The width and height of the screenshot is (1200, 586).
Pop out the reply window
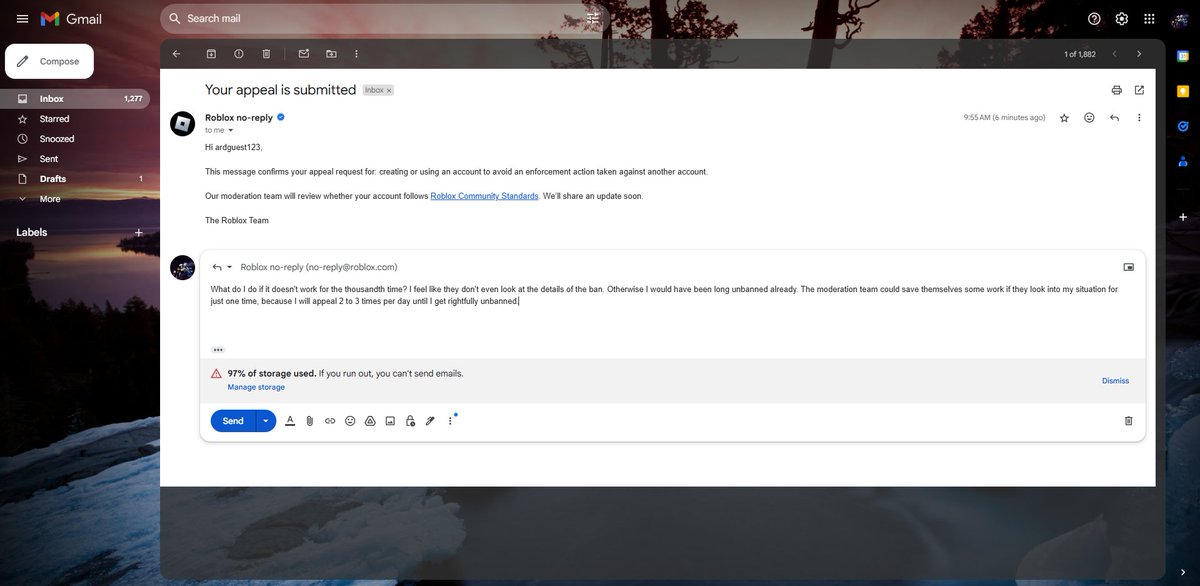1129,267
